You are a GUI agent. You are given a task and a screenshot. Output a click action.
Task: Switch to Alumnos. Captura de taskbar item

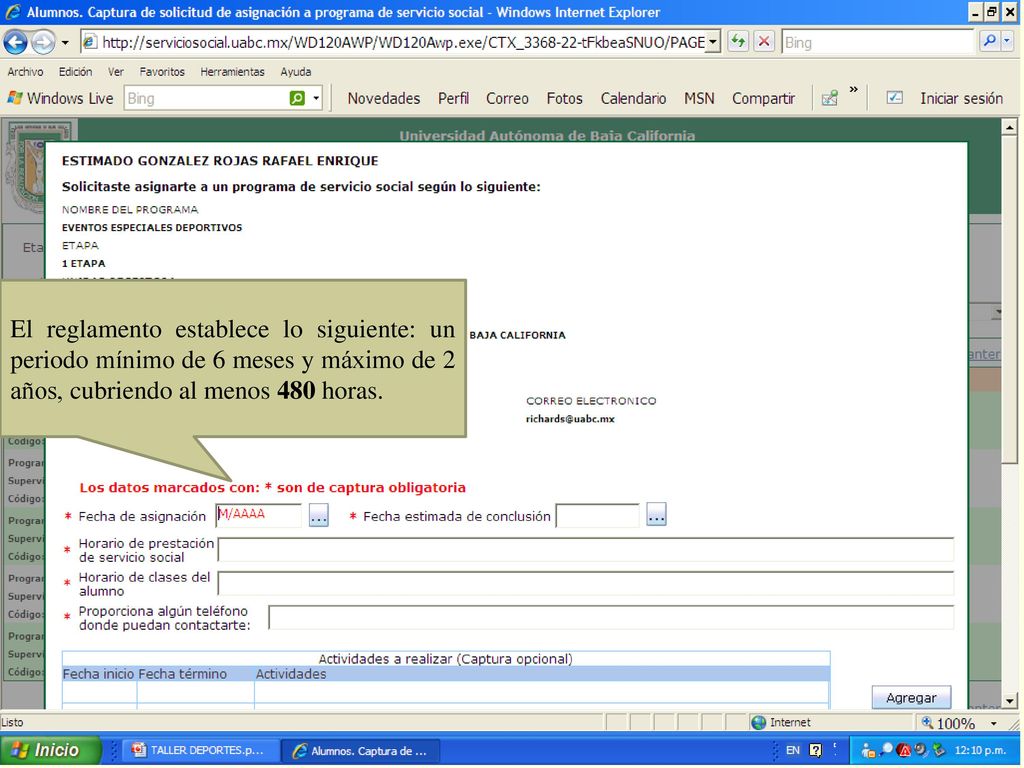point(361,751)
